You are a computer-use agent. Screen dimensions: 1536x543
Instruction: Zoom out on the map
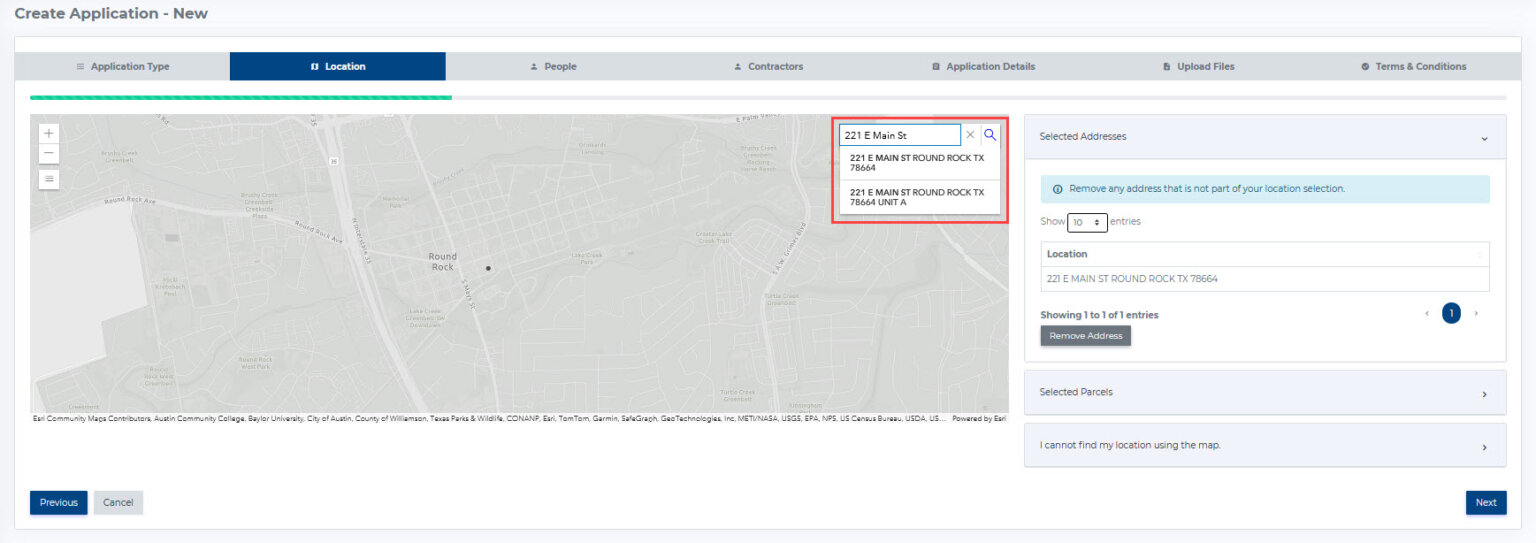click(x=49, y=154)
